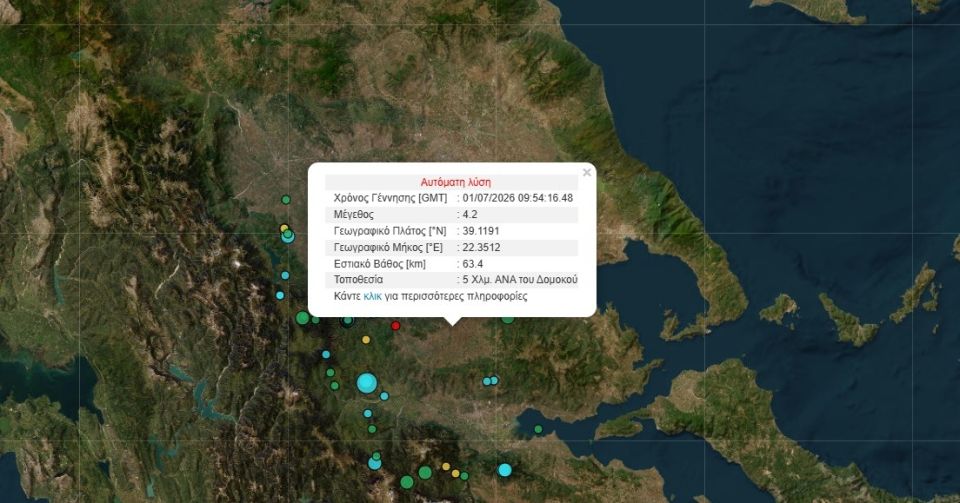960x503 pixels.
Task: Click the small cyan marker touching the largest cyan circle
Action: point(384,396)
